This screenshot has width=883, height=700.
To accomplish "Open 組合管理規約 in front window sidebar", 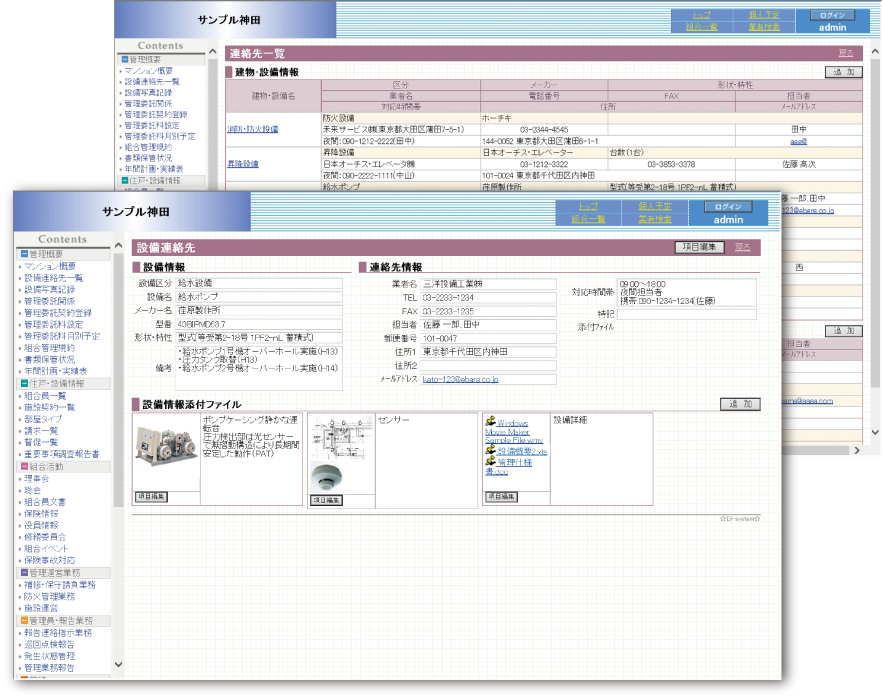I will (x=50, y=348).
